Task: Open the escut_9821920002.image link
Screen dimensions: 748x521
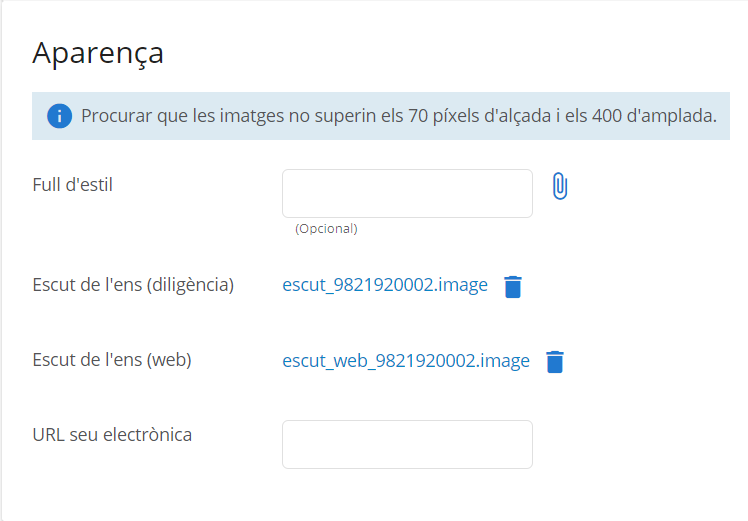Action: [385, 285]
